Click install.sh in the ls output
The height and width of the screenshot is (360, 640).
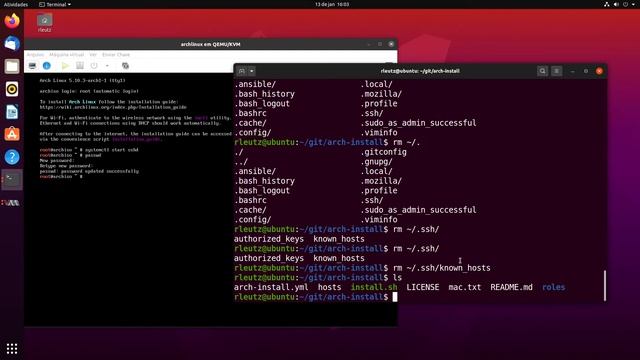tap(374, 287)
